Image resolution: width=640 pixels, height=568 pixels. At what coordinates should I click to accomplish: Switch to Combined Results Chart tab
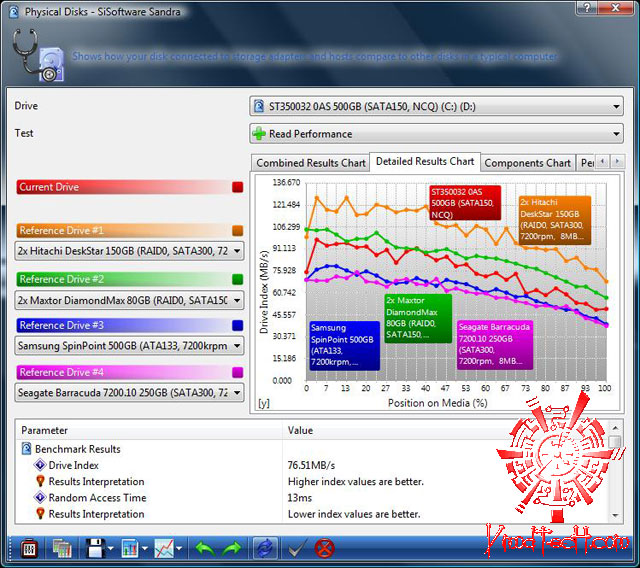coord(311,163)
